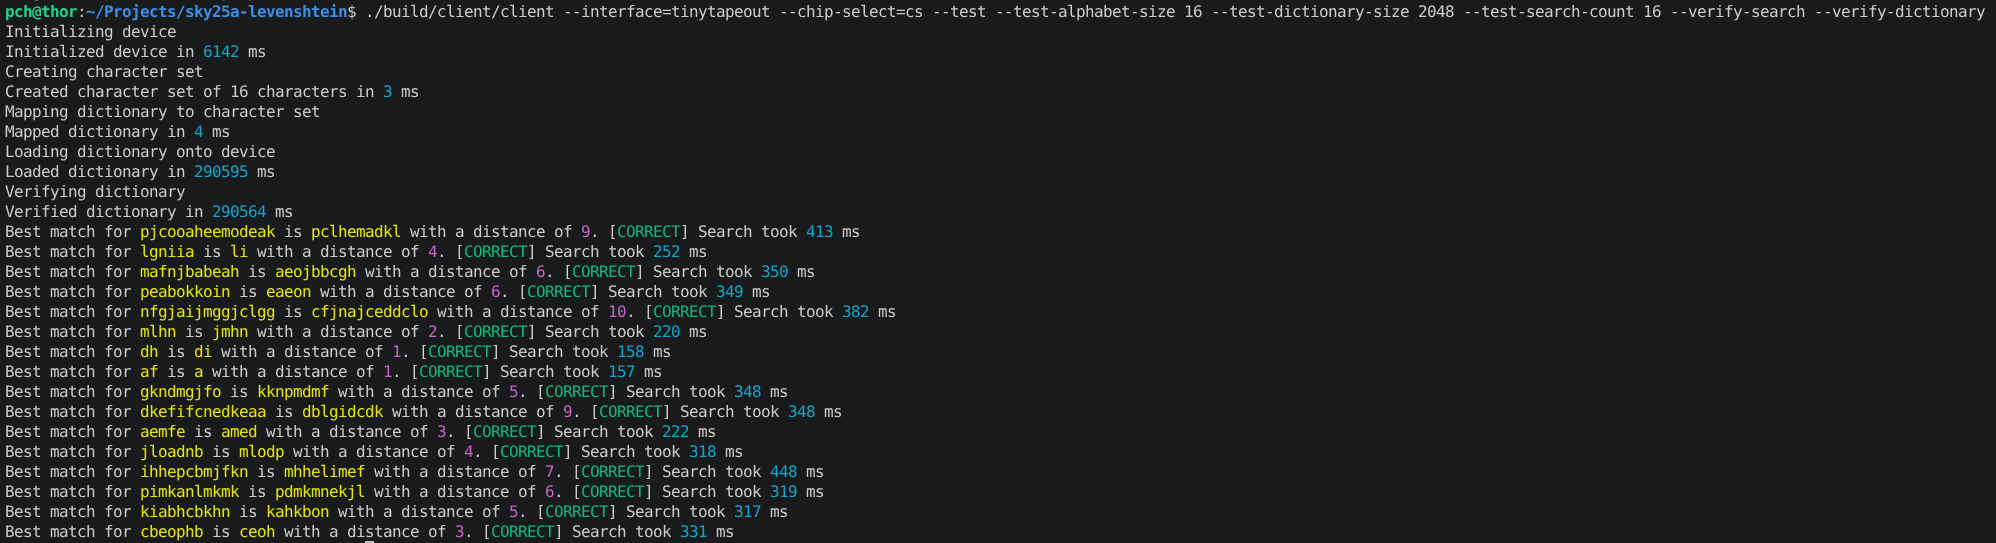Click the search word pjcooaheemodeak
This screenshot has height=543, width=1996.
pyautogui.click(x=207, y=232)
